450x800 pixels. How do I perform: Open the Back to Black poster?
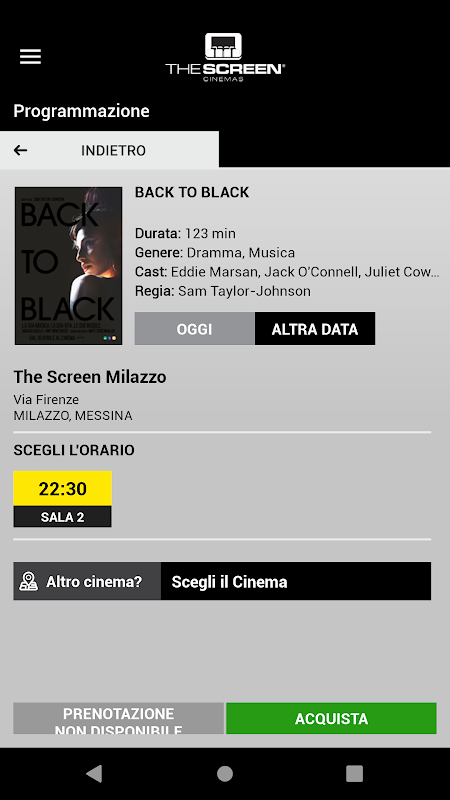(68, 266)
